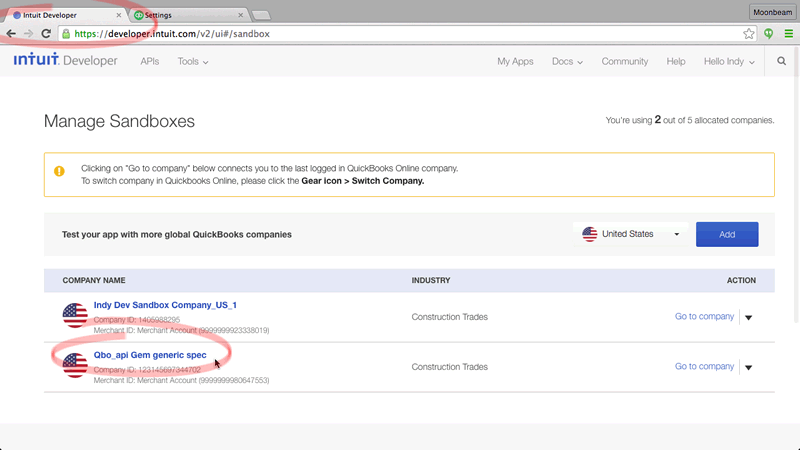Reload the page with the refresh icon
Image resolution: width=800 pixels, height=450 pixels.
46,34
